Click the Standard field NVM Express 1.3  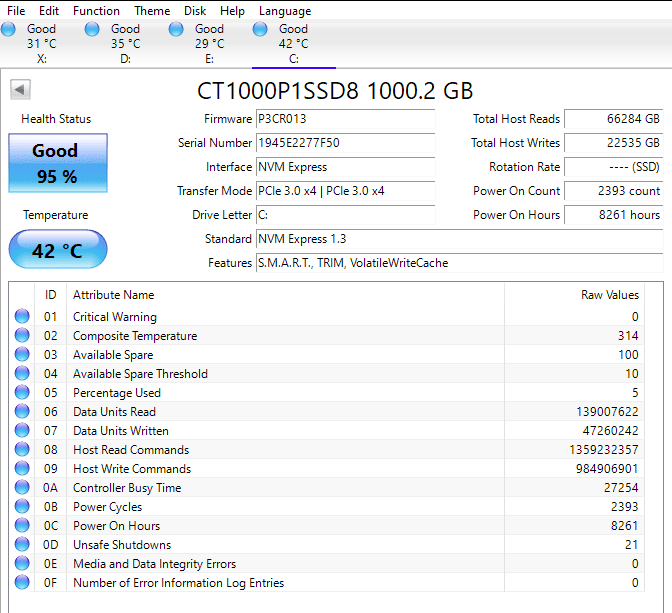point(459,239)
